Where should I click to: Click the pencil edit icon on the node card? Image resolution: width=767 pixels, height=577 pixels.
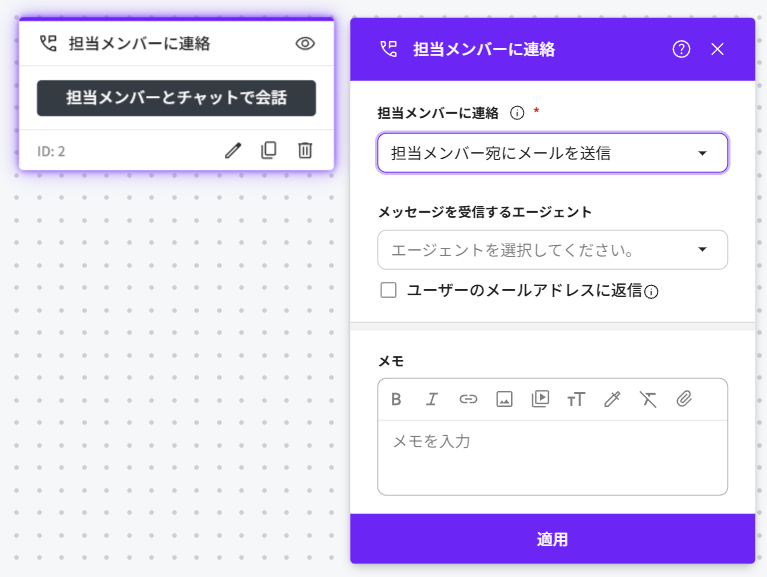click(233, 150)
